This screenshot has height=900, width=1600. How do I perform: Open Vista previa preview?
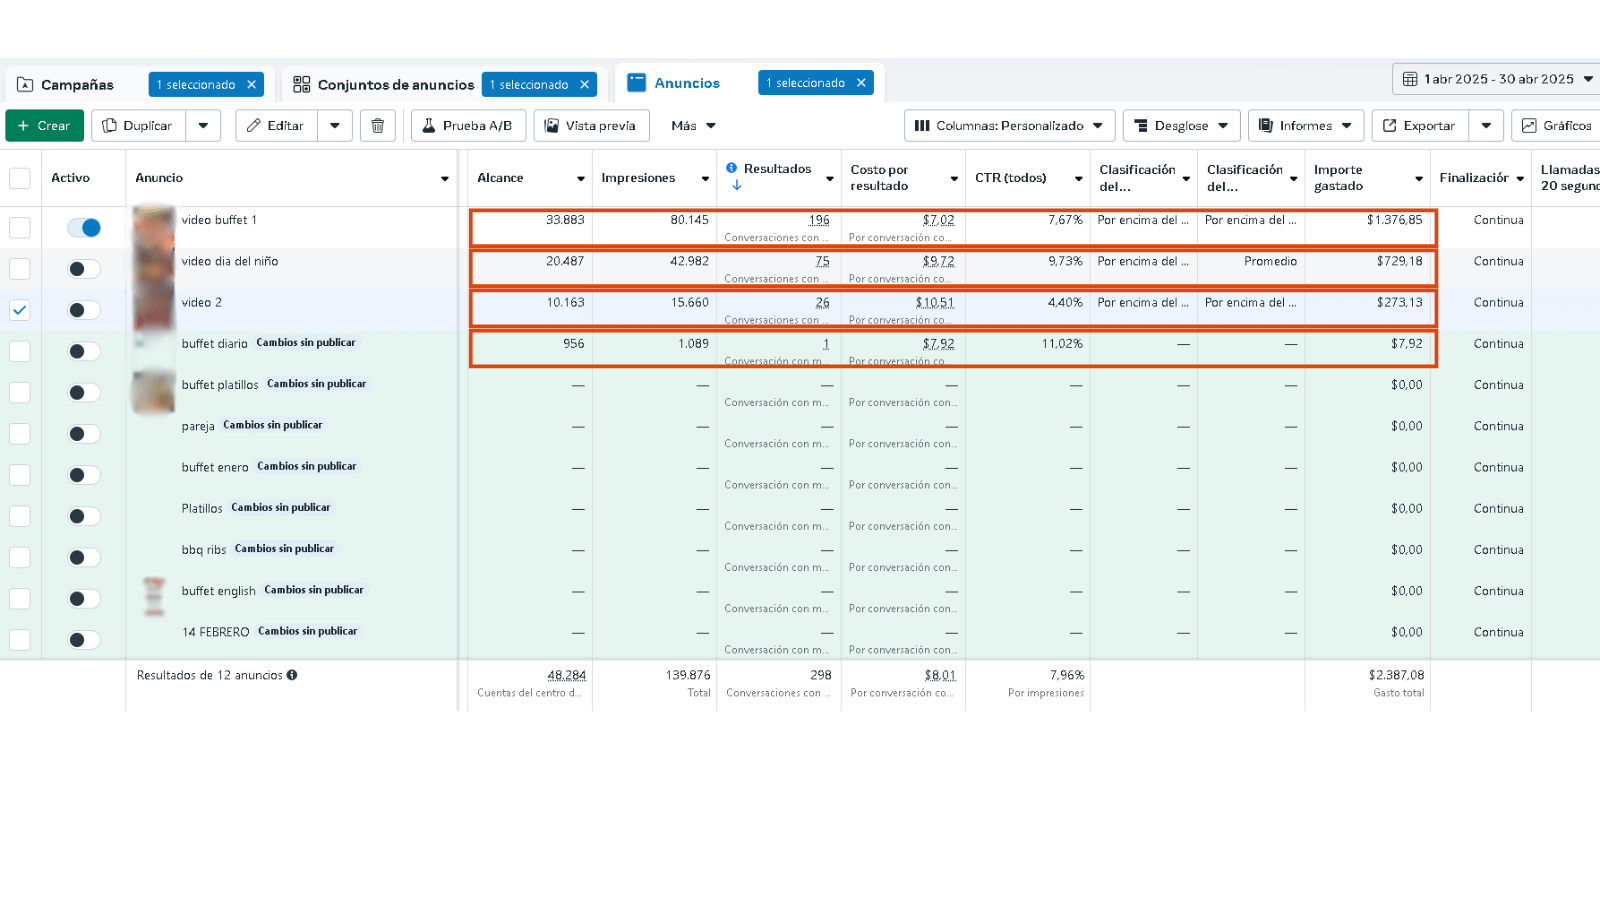click(591, 126)
